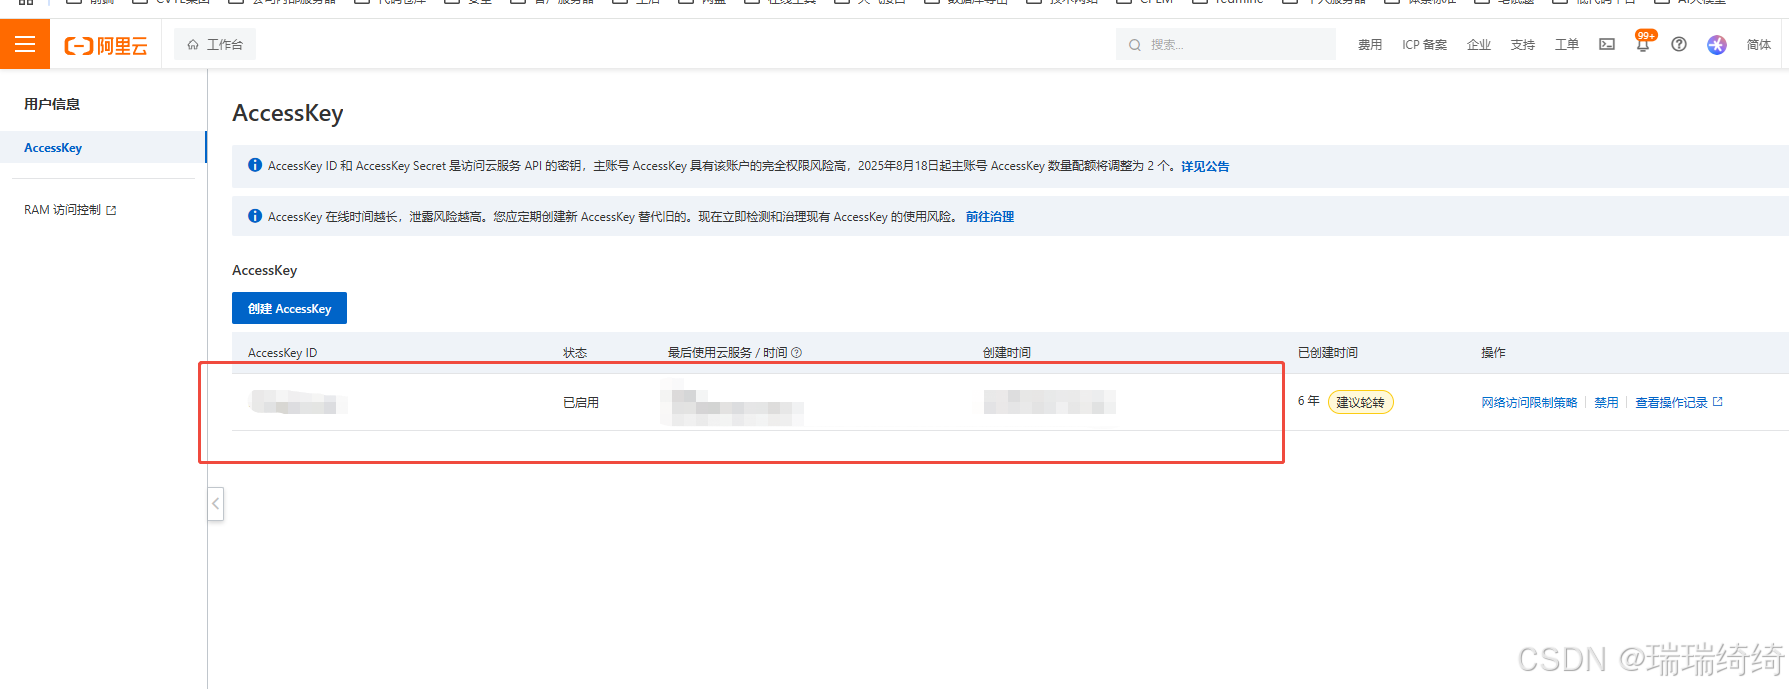Click the 已启用 status cell
1789x689 pixels.
[581, 402]
